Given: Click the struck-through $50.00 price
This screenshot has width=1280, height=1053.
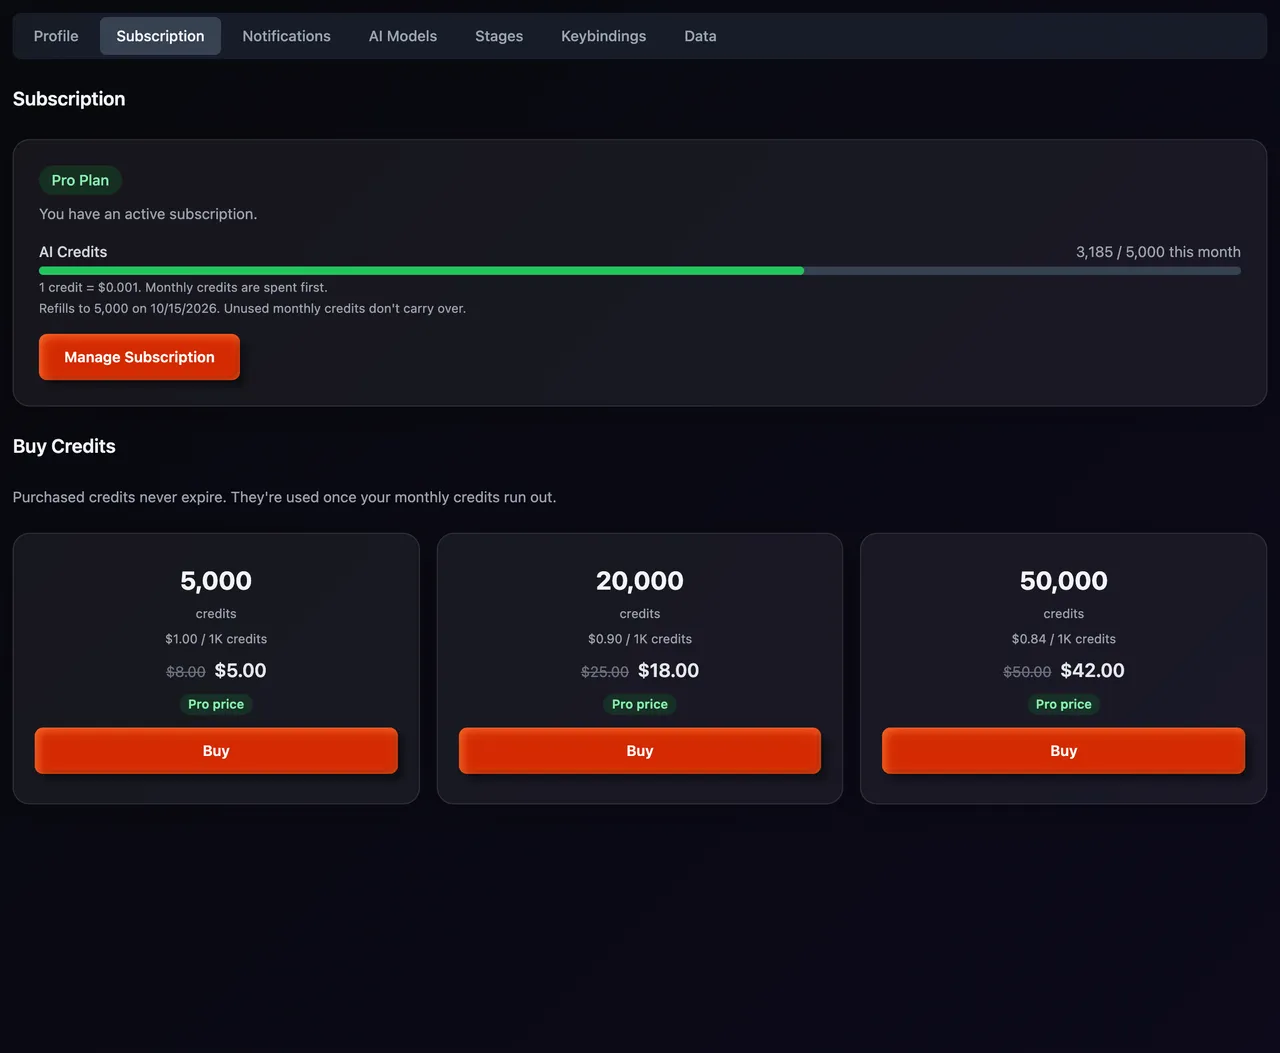Looking at the screenshot, I should (1027, 672).
